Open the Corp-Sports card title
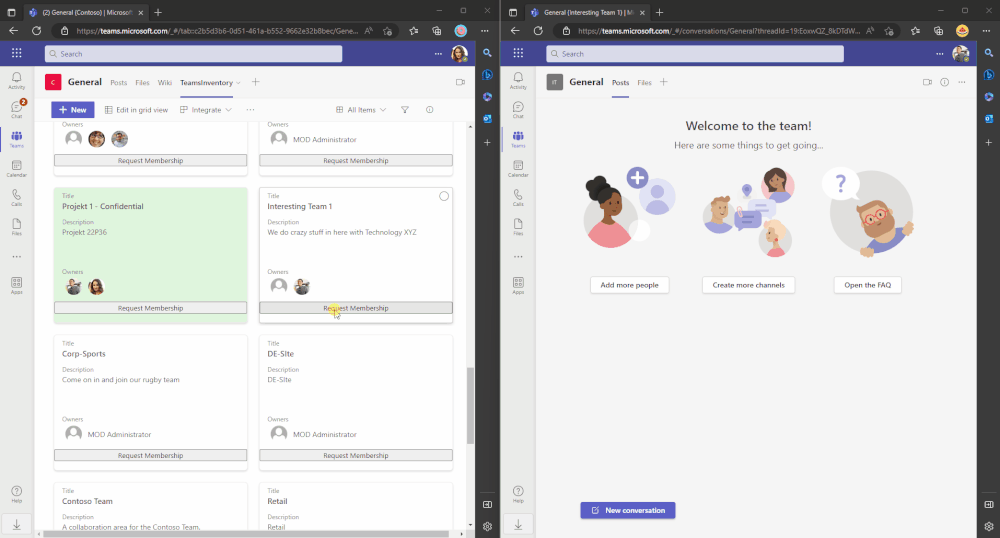Image resolution: width=1000 pixels, height=538 pixels. tap(84, 354)
